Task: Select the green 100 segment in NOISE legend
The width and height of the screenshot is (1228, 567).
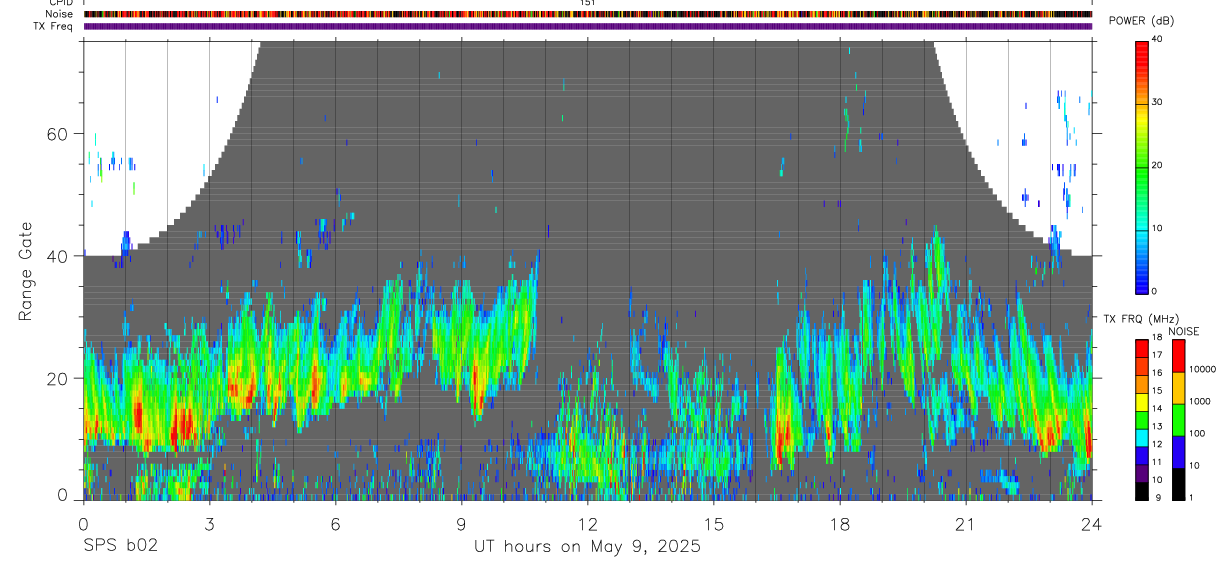Action: [1178, 420]
